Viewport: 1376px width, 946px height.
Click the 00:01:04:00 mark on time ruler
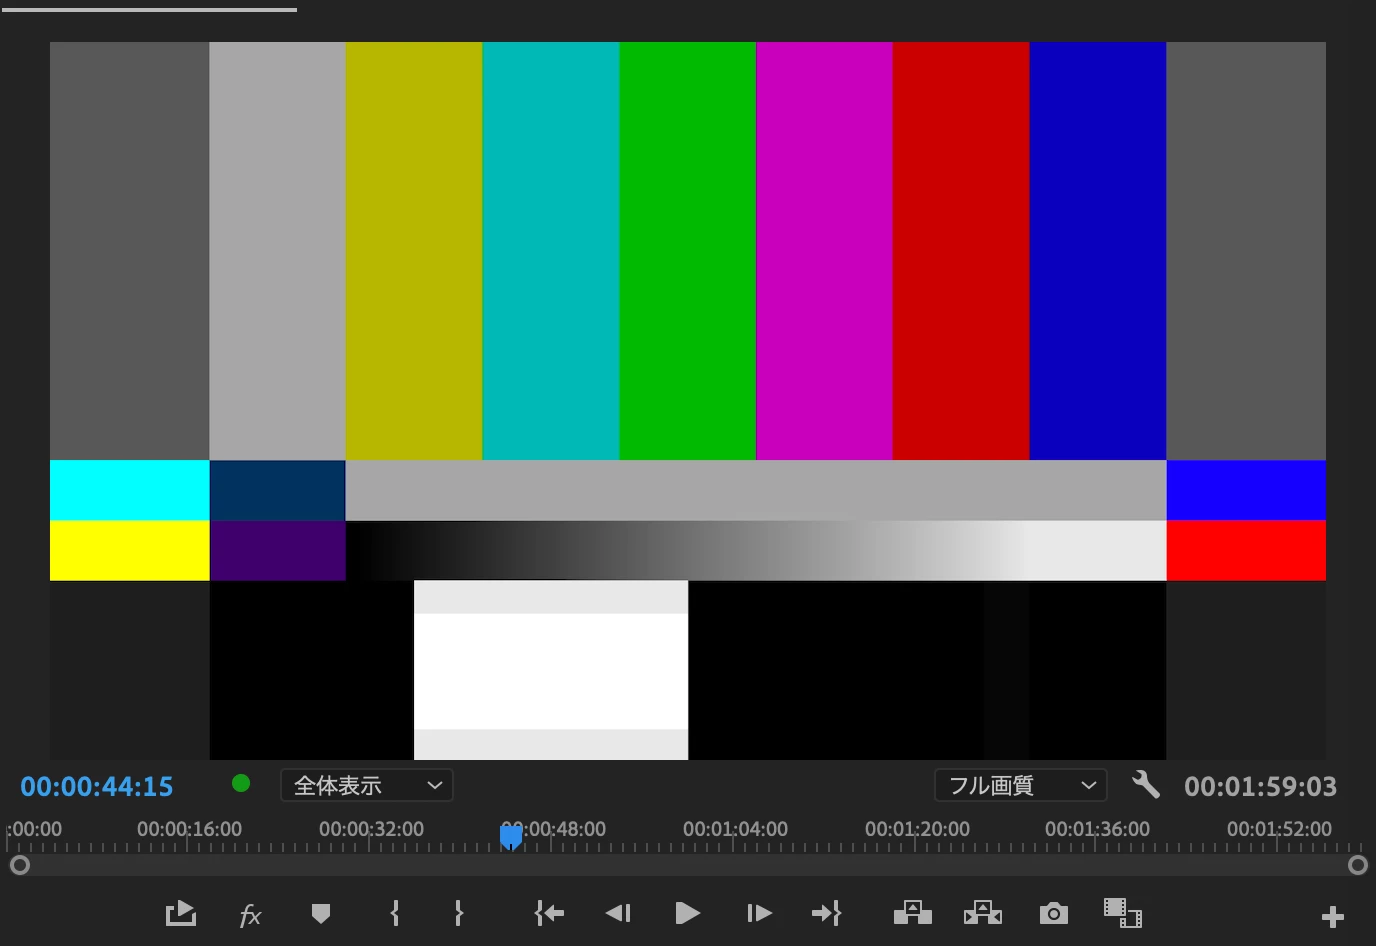click(x=735, y=829)
